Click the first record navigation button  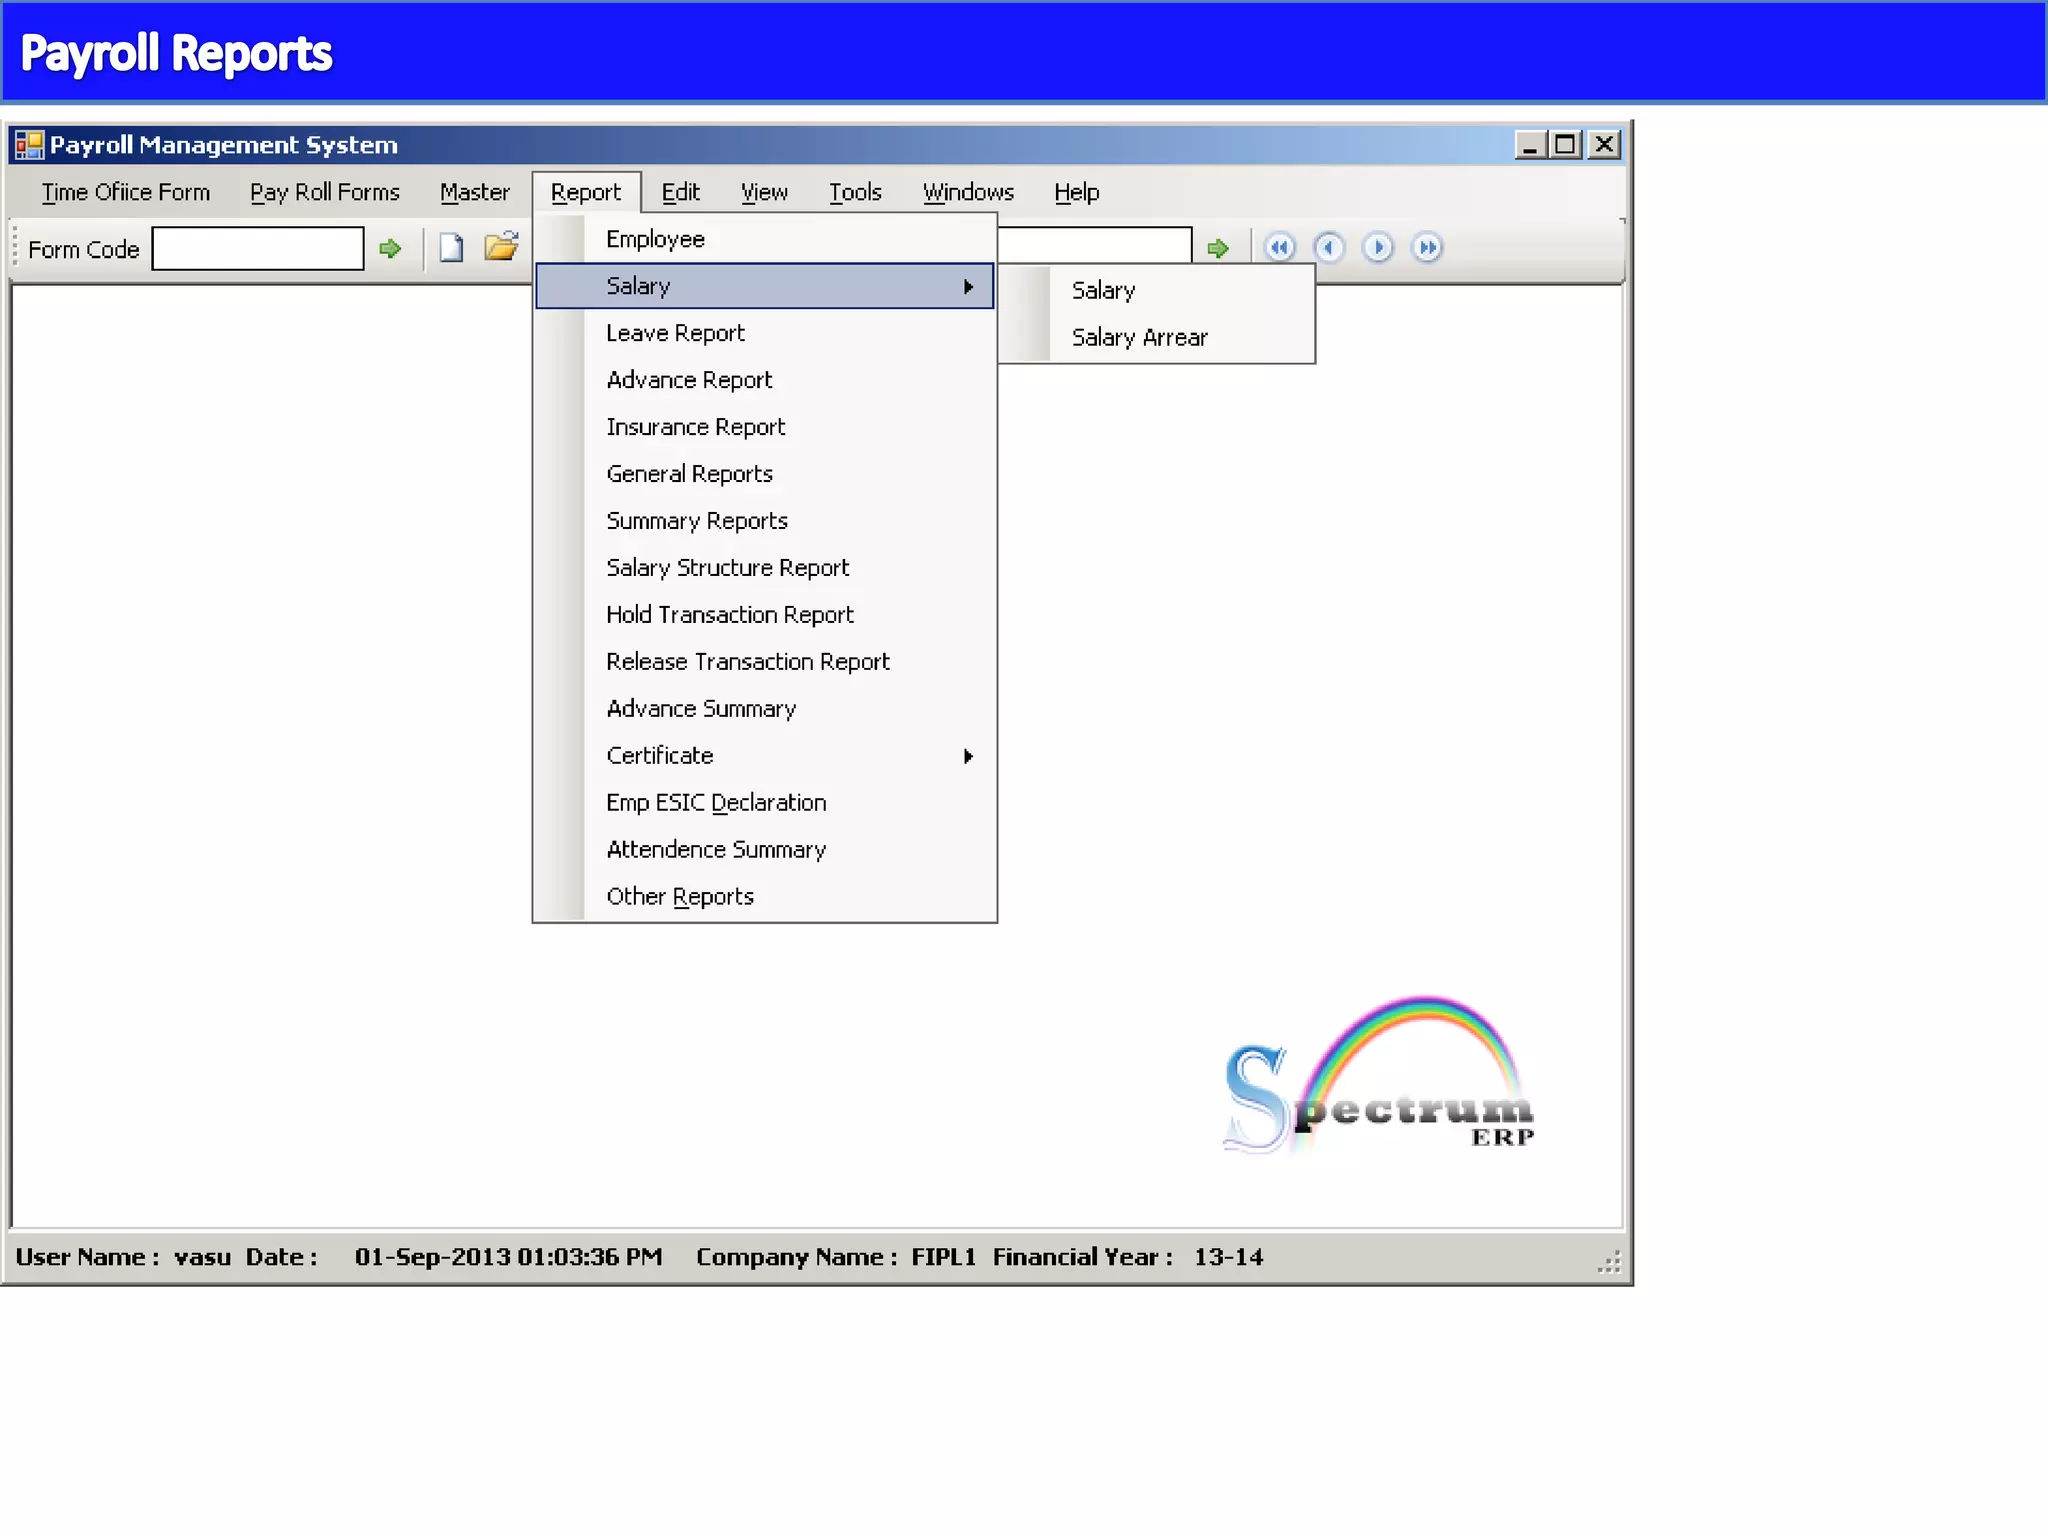[1279, 247]
